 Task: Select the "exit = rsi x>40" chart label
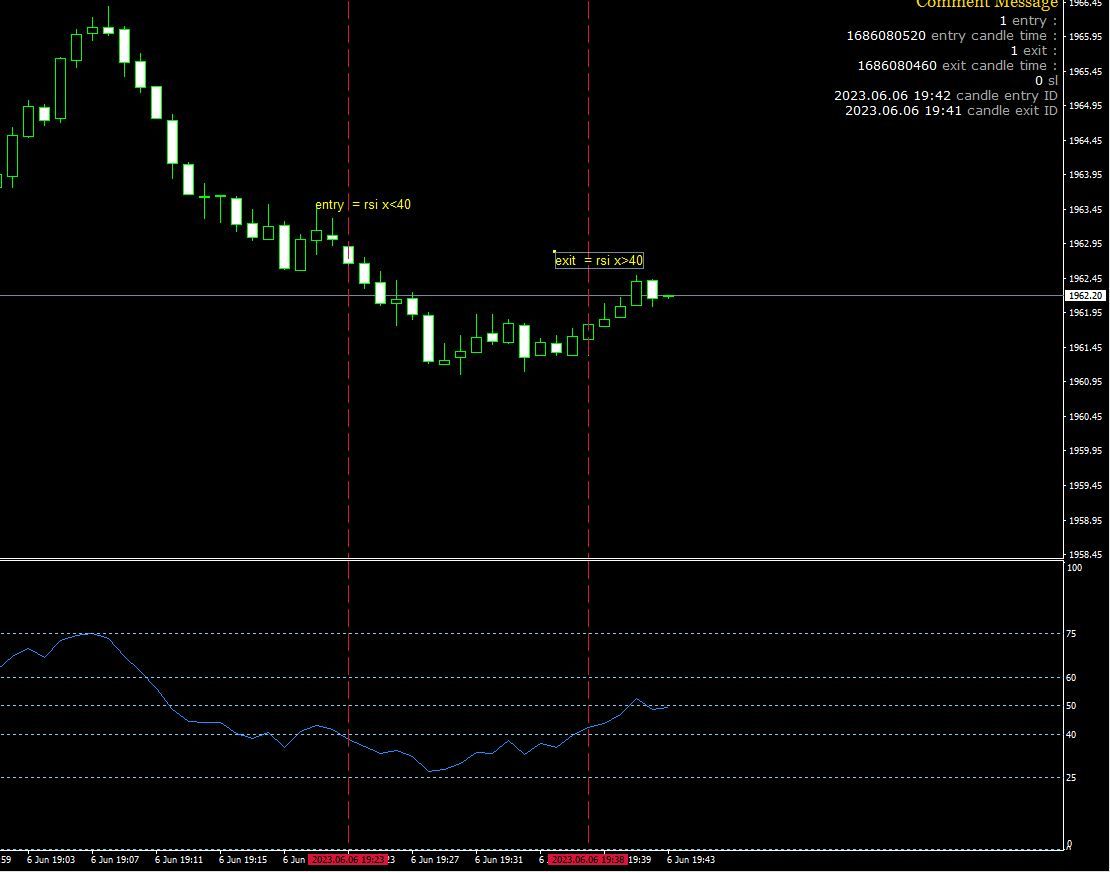point(599,261)
